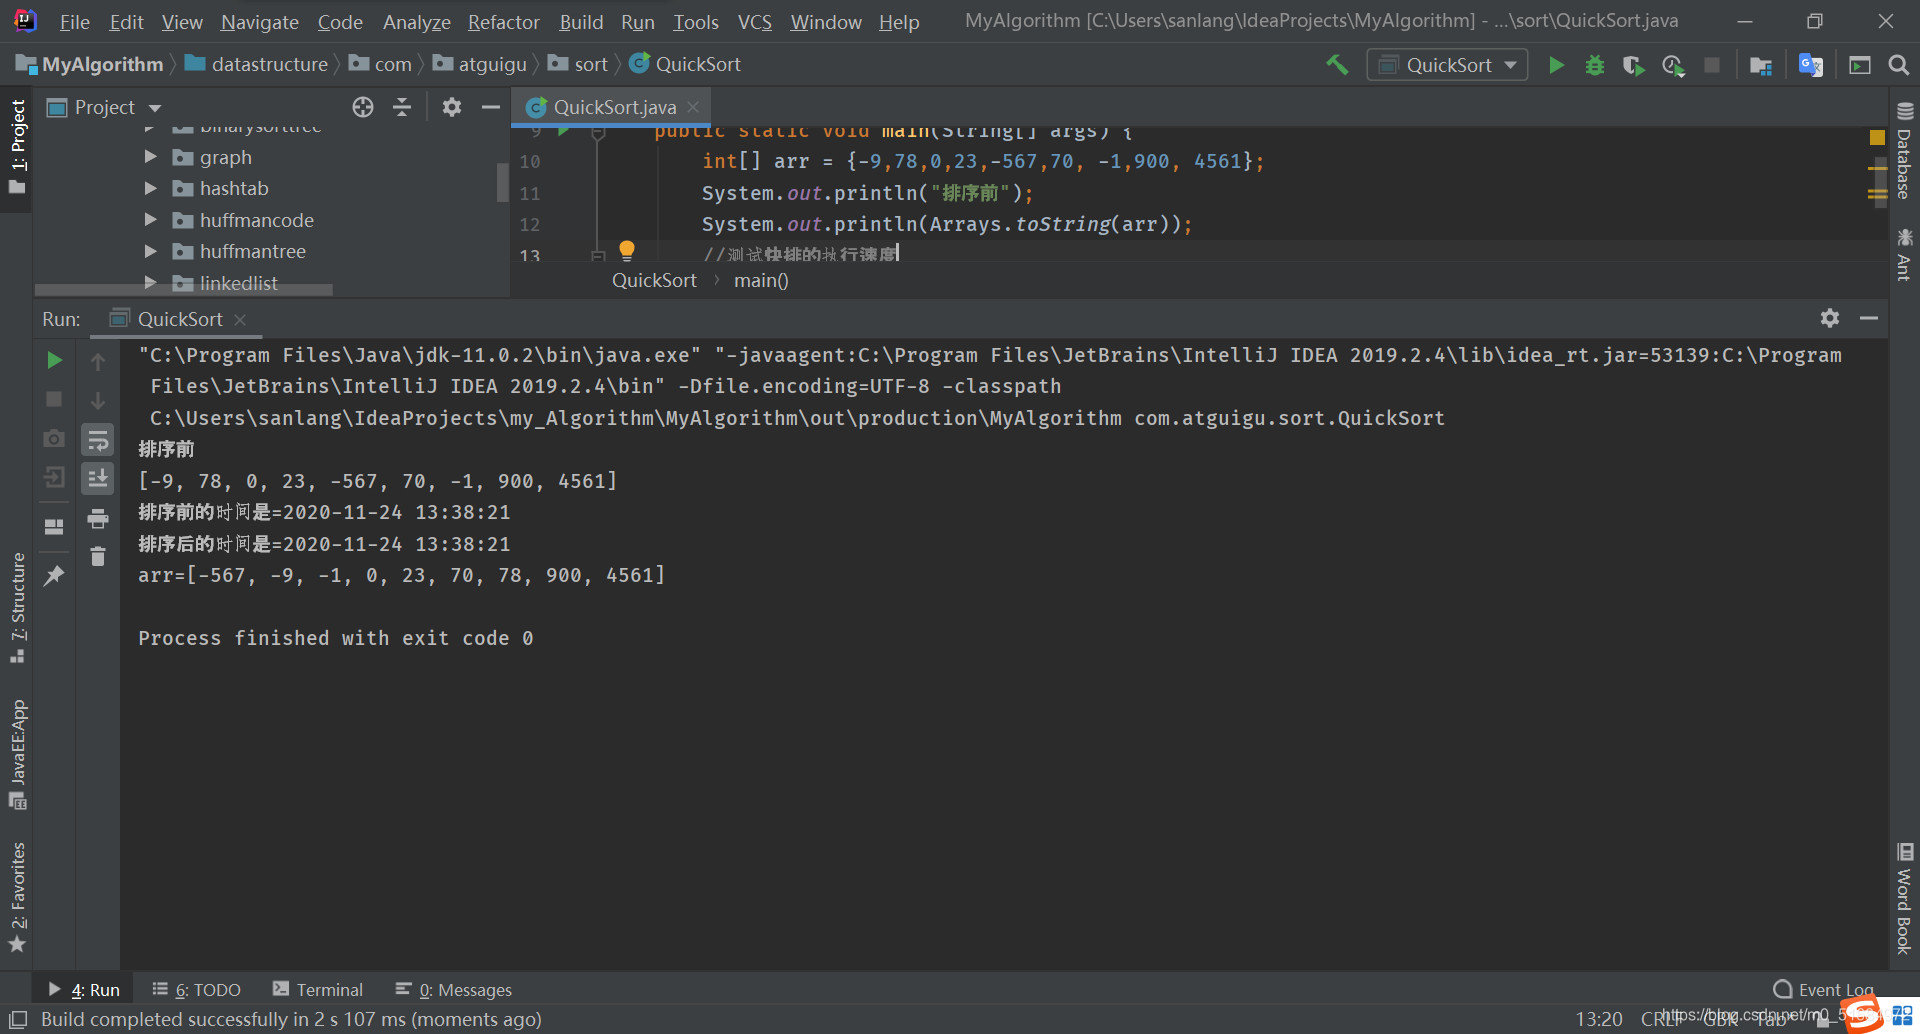Click the datastructure breadcrumb in navigation bar
Image resolution: width=1920 pixels, height=1034 pixels.
point(257,64)
